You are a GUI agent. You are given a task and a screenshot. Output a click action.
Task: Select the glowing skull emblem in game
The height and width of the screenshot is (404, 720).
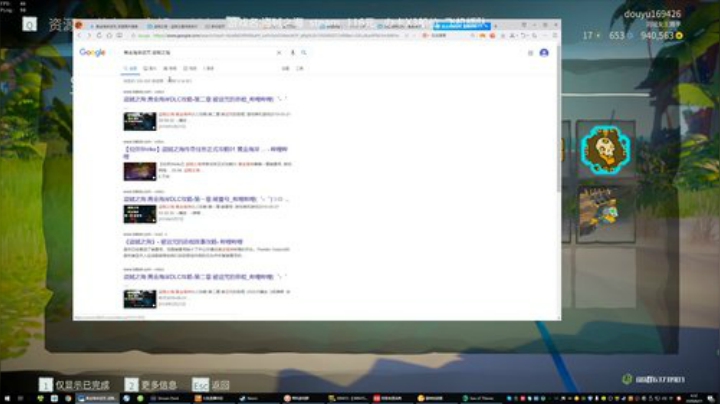[606, 150]
